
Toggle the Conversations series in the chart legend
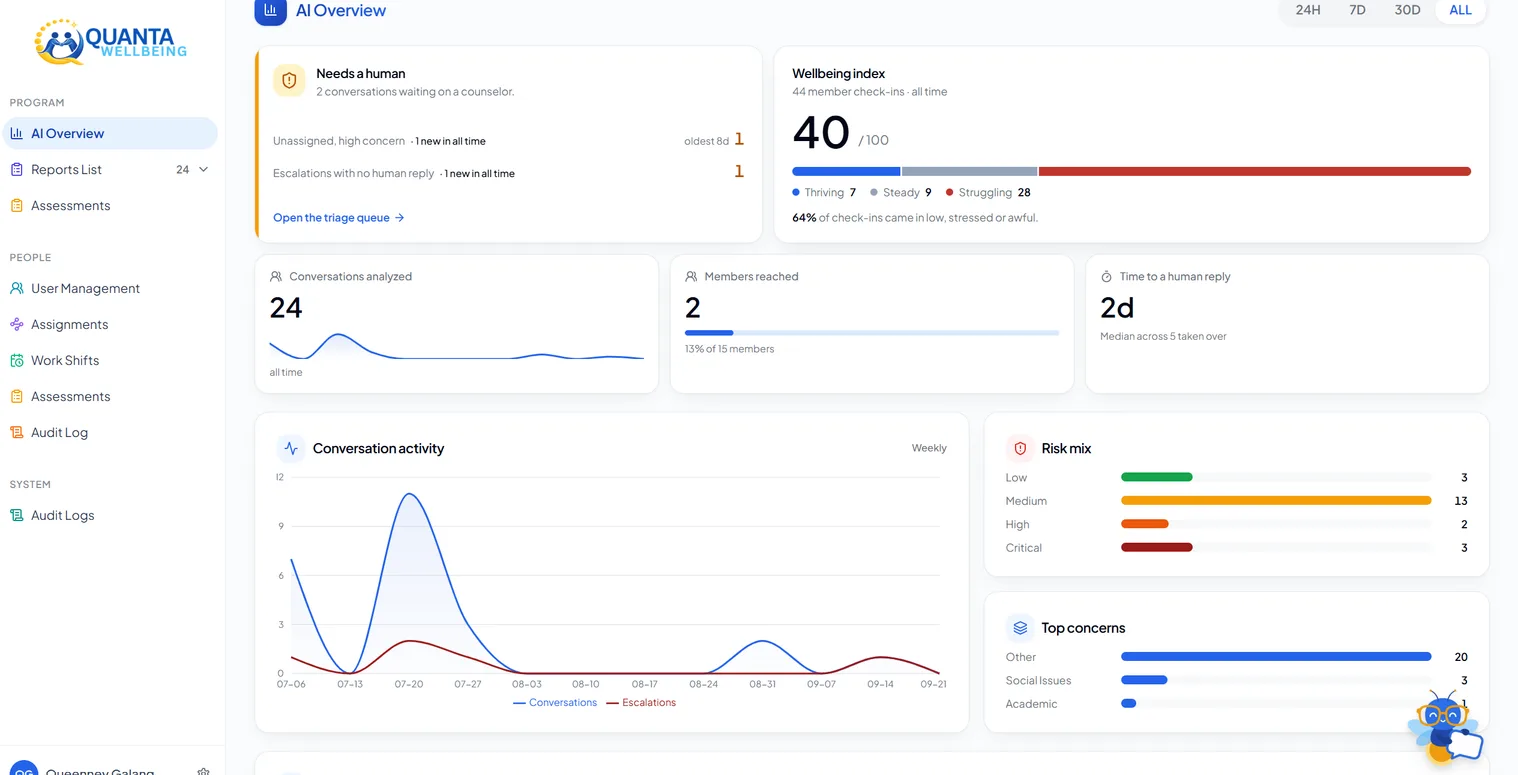[x=555, y=703]
